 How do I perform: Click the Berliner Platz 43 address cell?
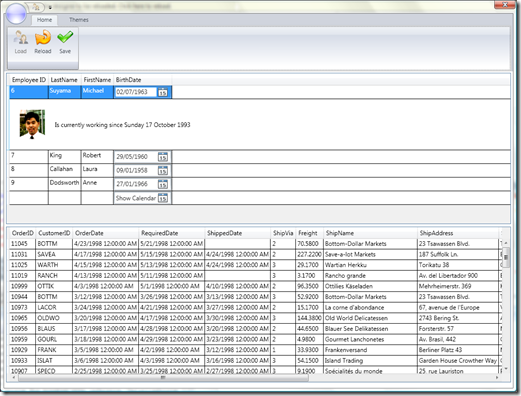coord(458,350)
